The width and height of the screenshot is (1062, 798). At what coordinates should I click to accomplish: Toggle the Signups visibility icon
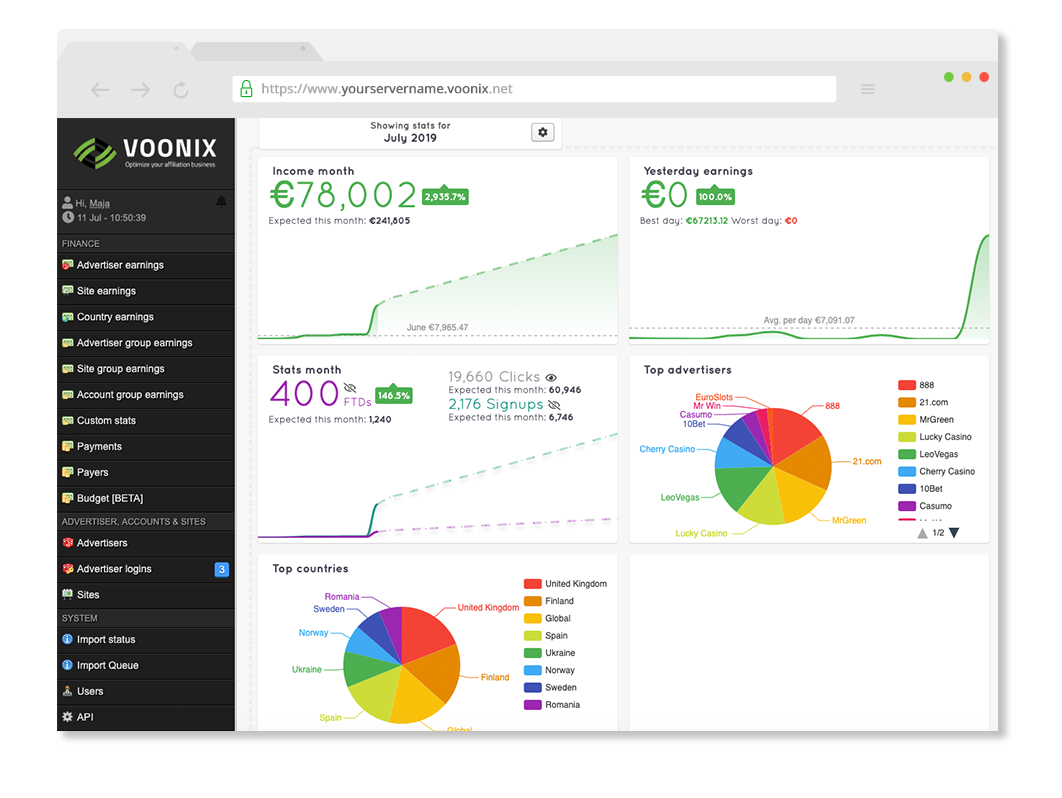tap(553, 406)
